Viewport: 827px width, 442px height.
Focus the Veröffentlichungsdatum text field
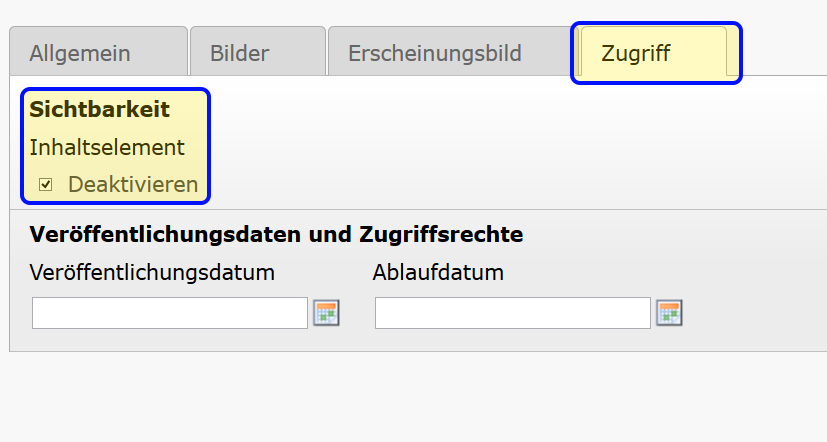170,313
